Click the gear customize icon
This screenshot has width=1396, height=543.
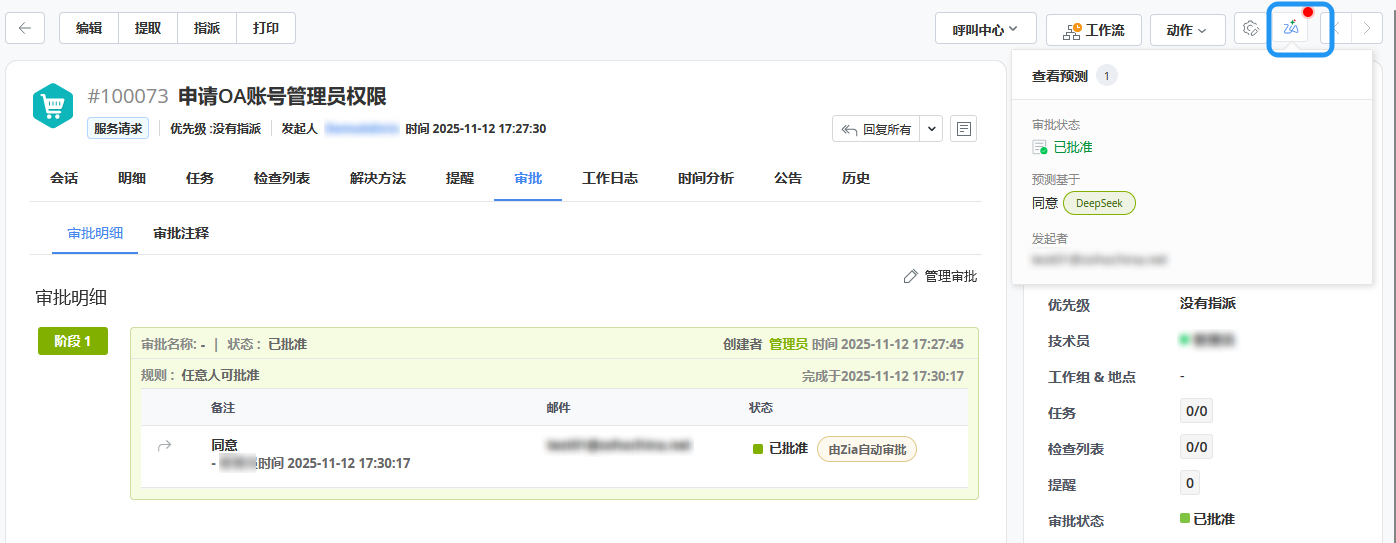point(1249,29)
